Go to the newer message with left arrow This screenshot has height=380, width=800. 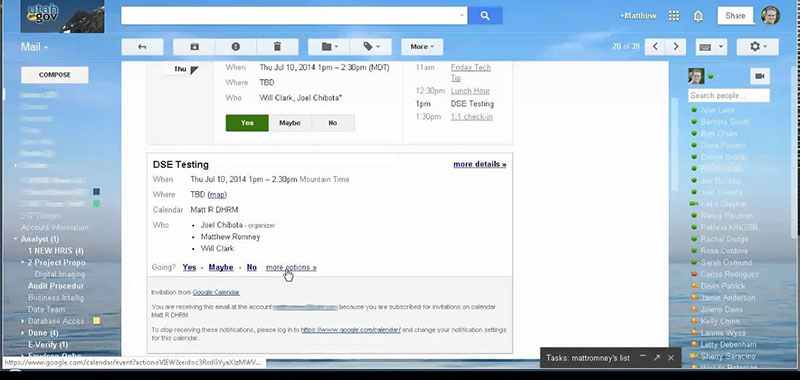pyautogui.click(x=655, y=47)
